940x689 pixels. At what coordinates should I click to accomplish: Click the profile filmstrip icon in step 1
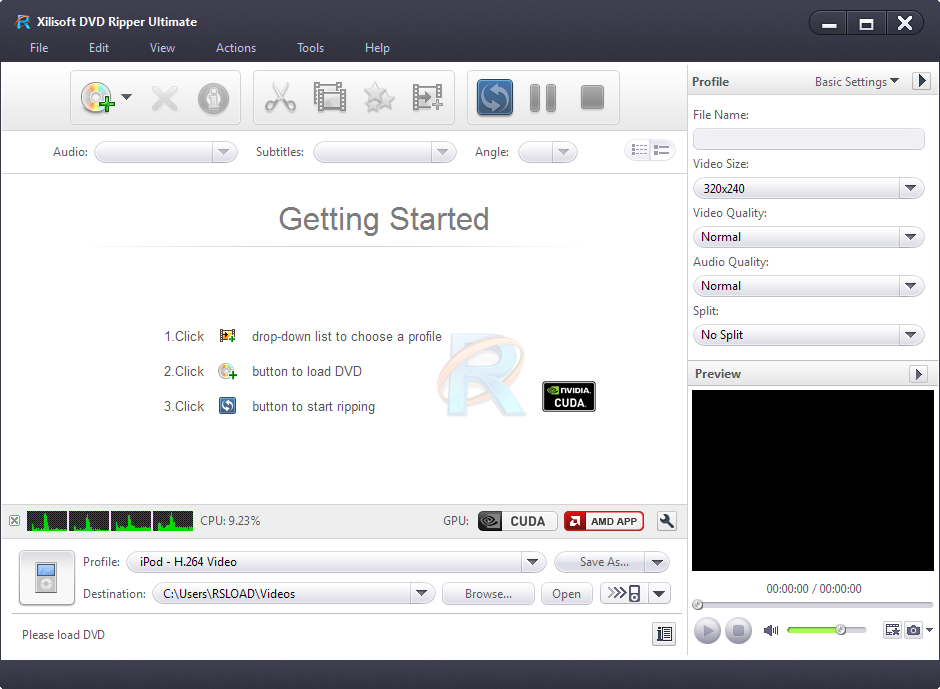point(227,336)
